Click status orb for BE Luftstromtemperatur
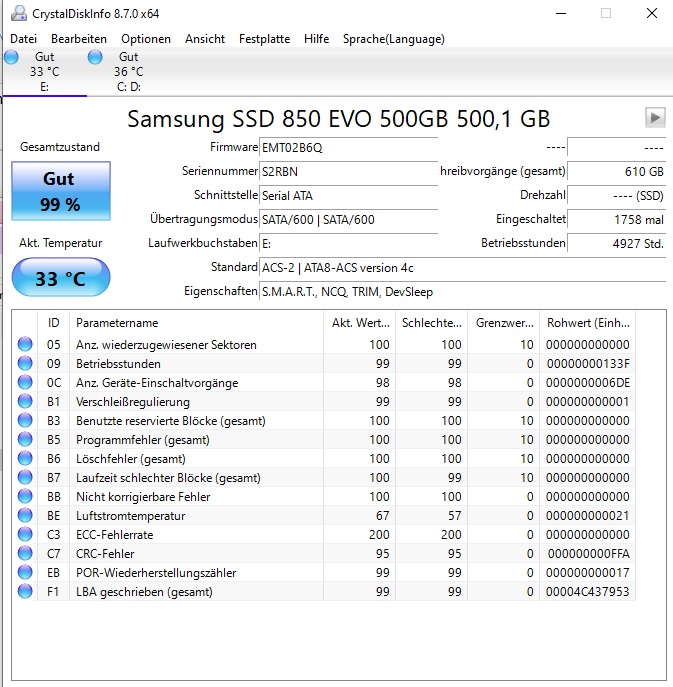 25,515
